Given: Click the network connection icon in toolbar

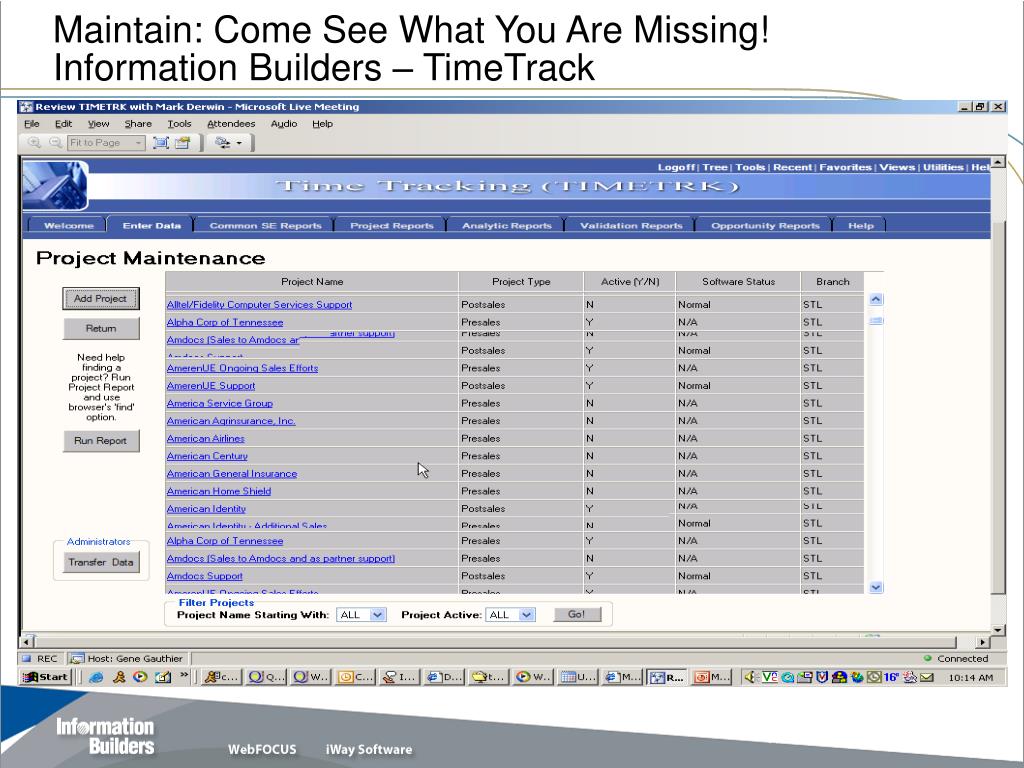Looking at the screenshot, I should 223,142.
